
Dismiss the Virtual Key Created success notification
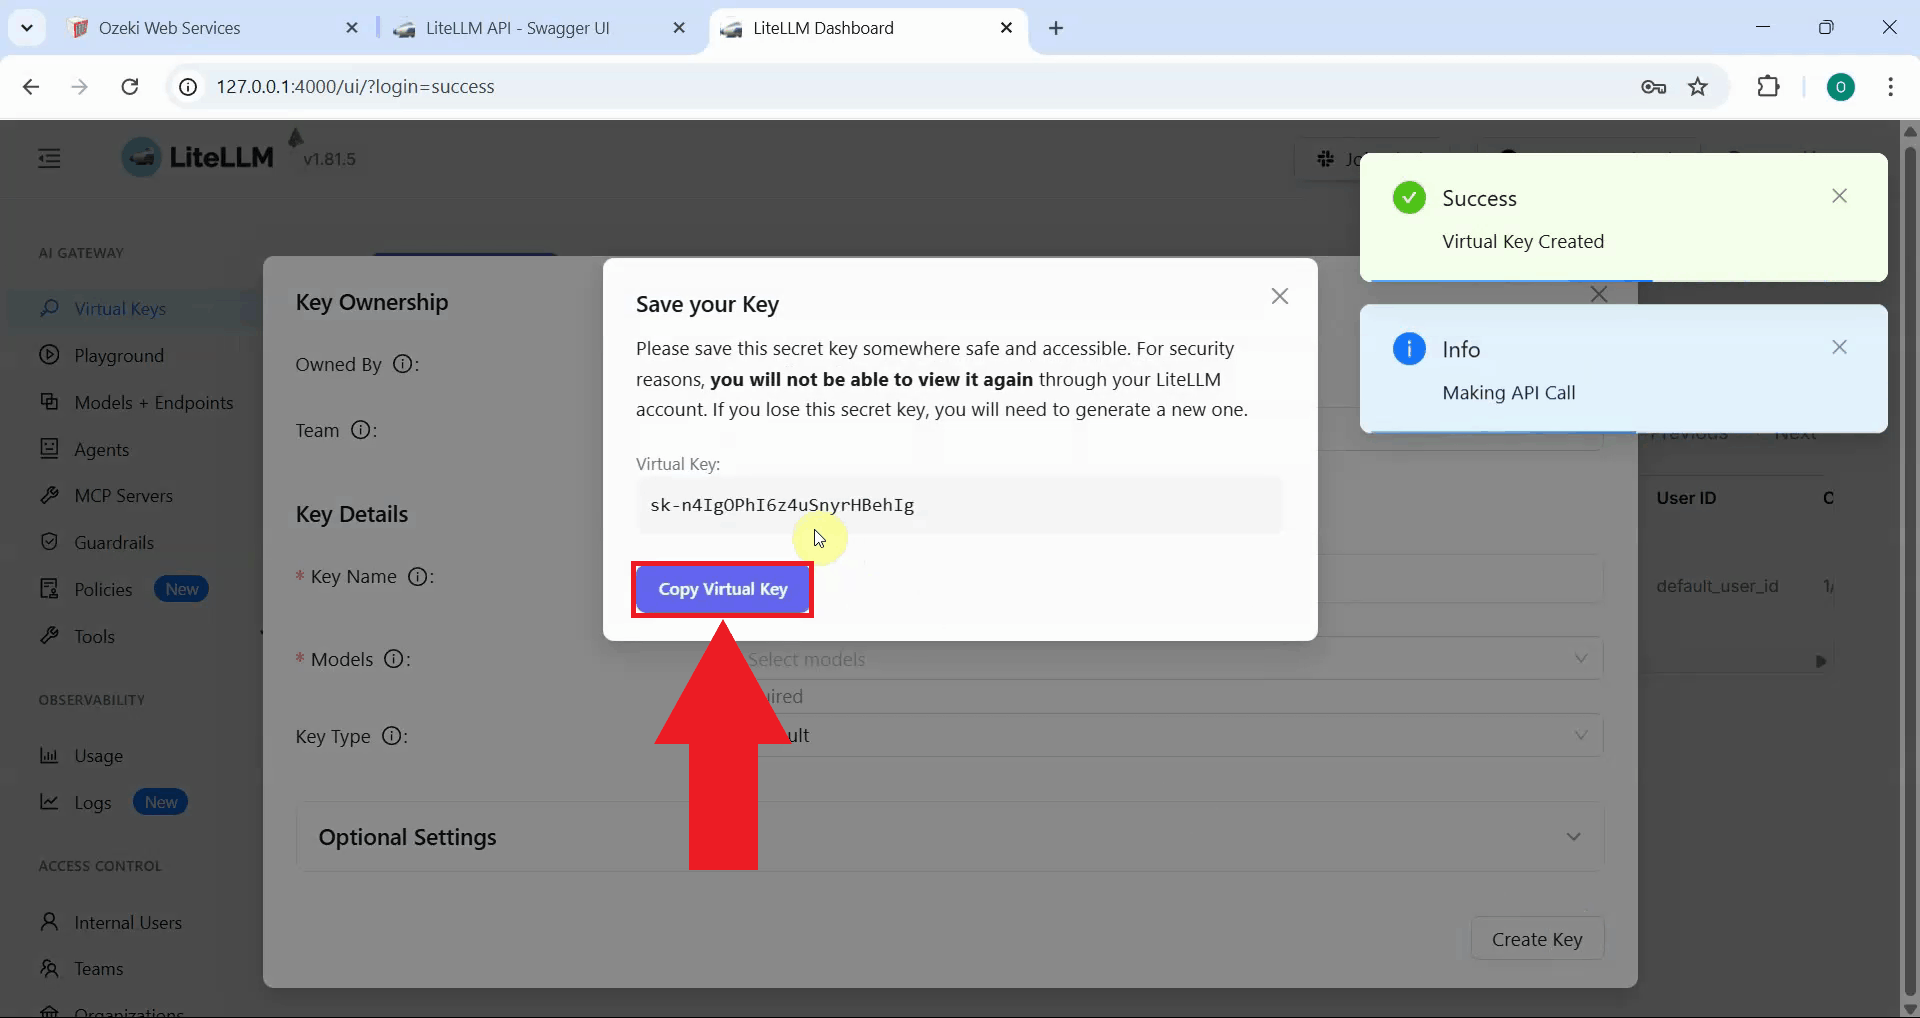point(1840,196)
